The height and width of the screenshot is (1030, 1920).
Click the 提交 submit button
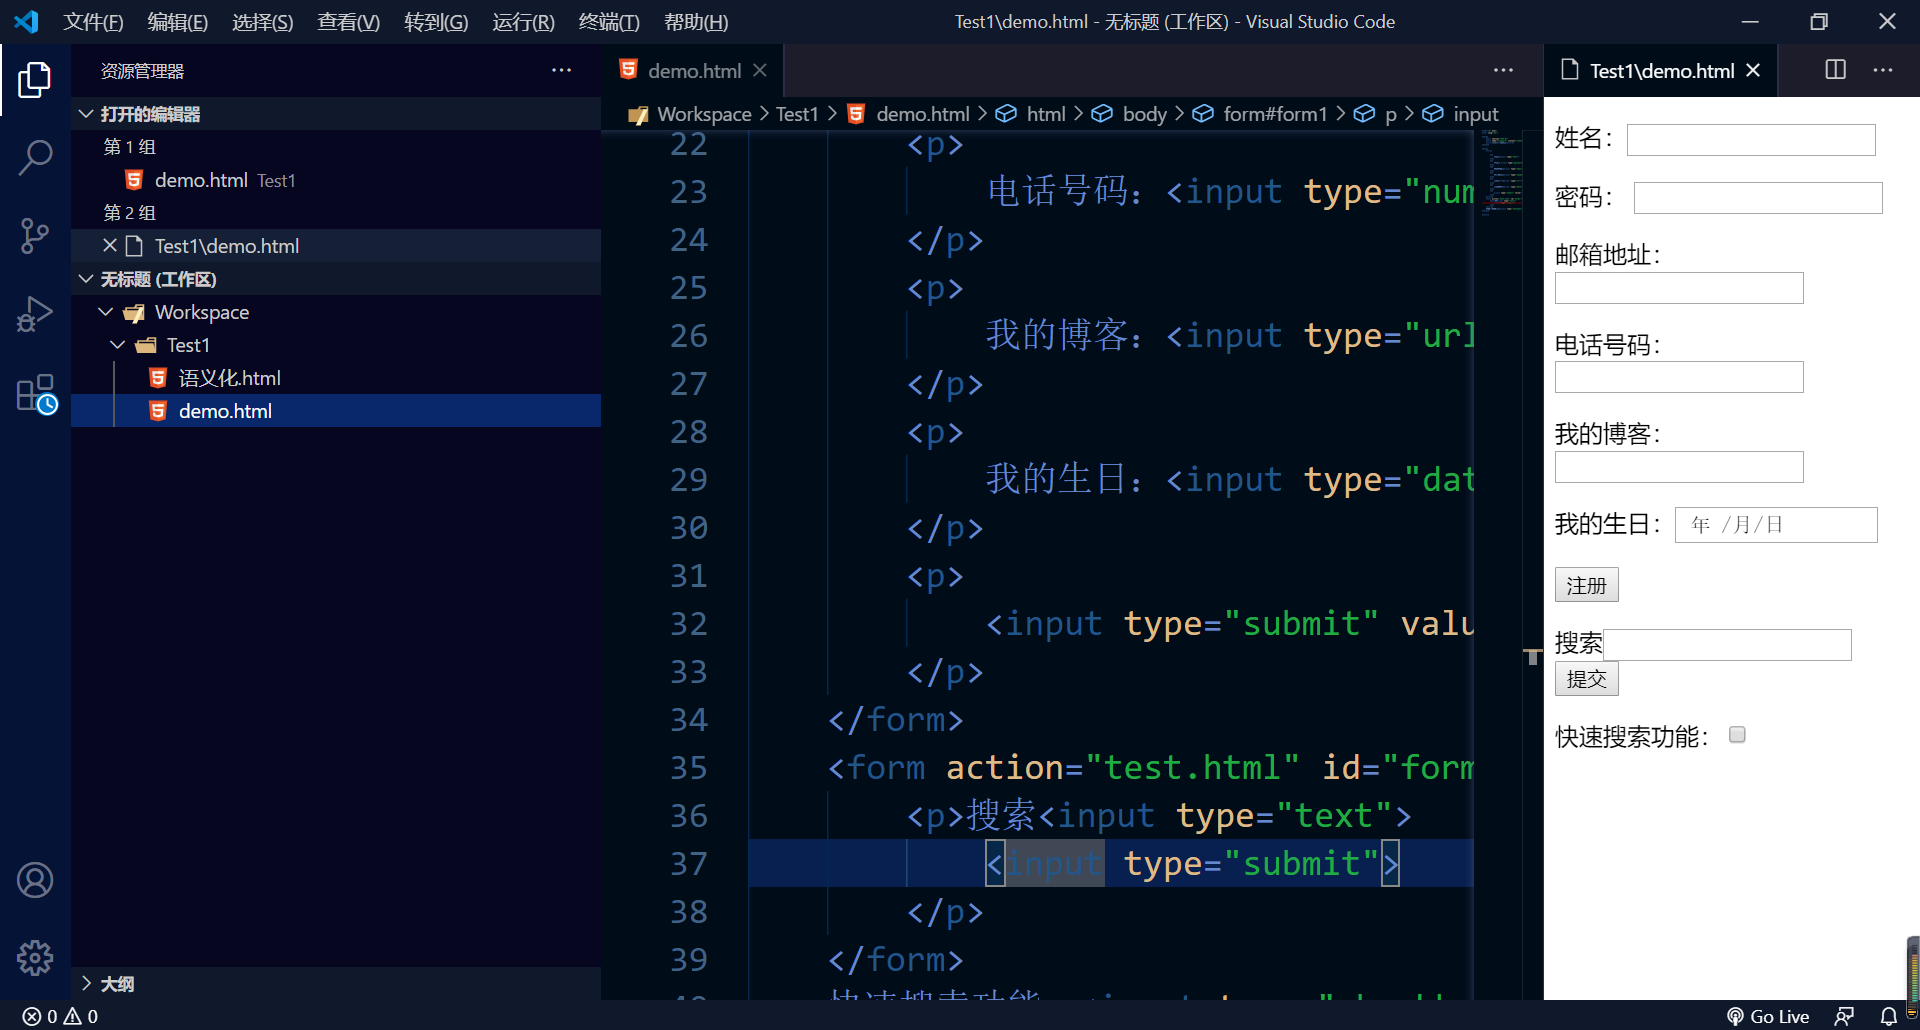1586,678
